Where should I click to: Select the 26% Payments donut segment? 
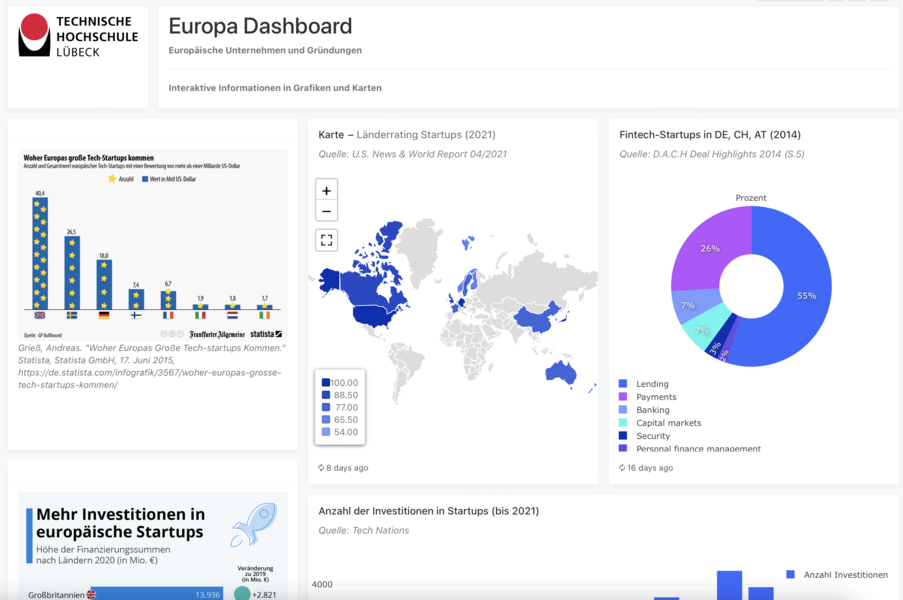tap(710, 248)
